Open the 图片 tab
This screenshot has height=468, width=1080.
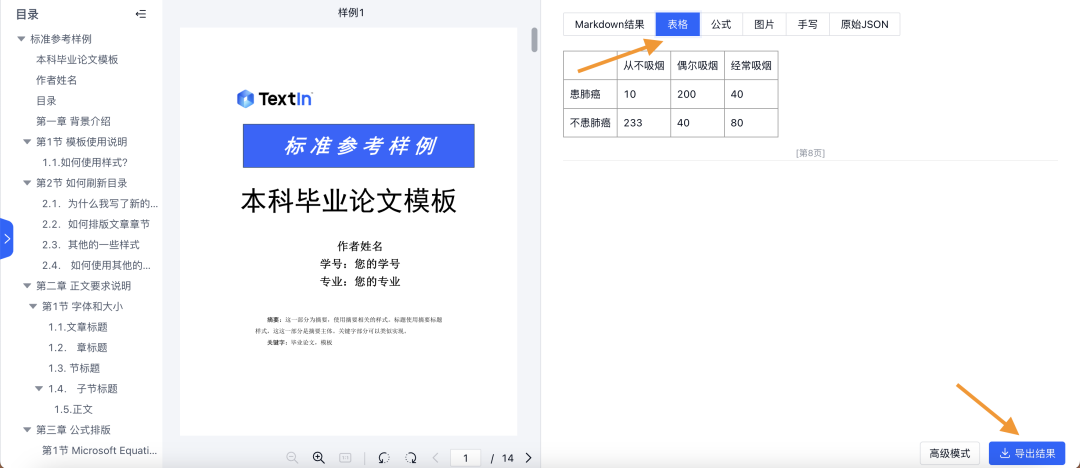click(765, 24)
